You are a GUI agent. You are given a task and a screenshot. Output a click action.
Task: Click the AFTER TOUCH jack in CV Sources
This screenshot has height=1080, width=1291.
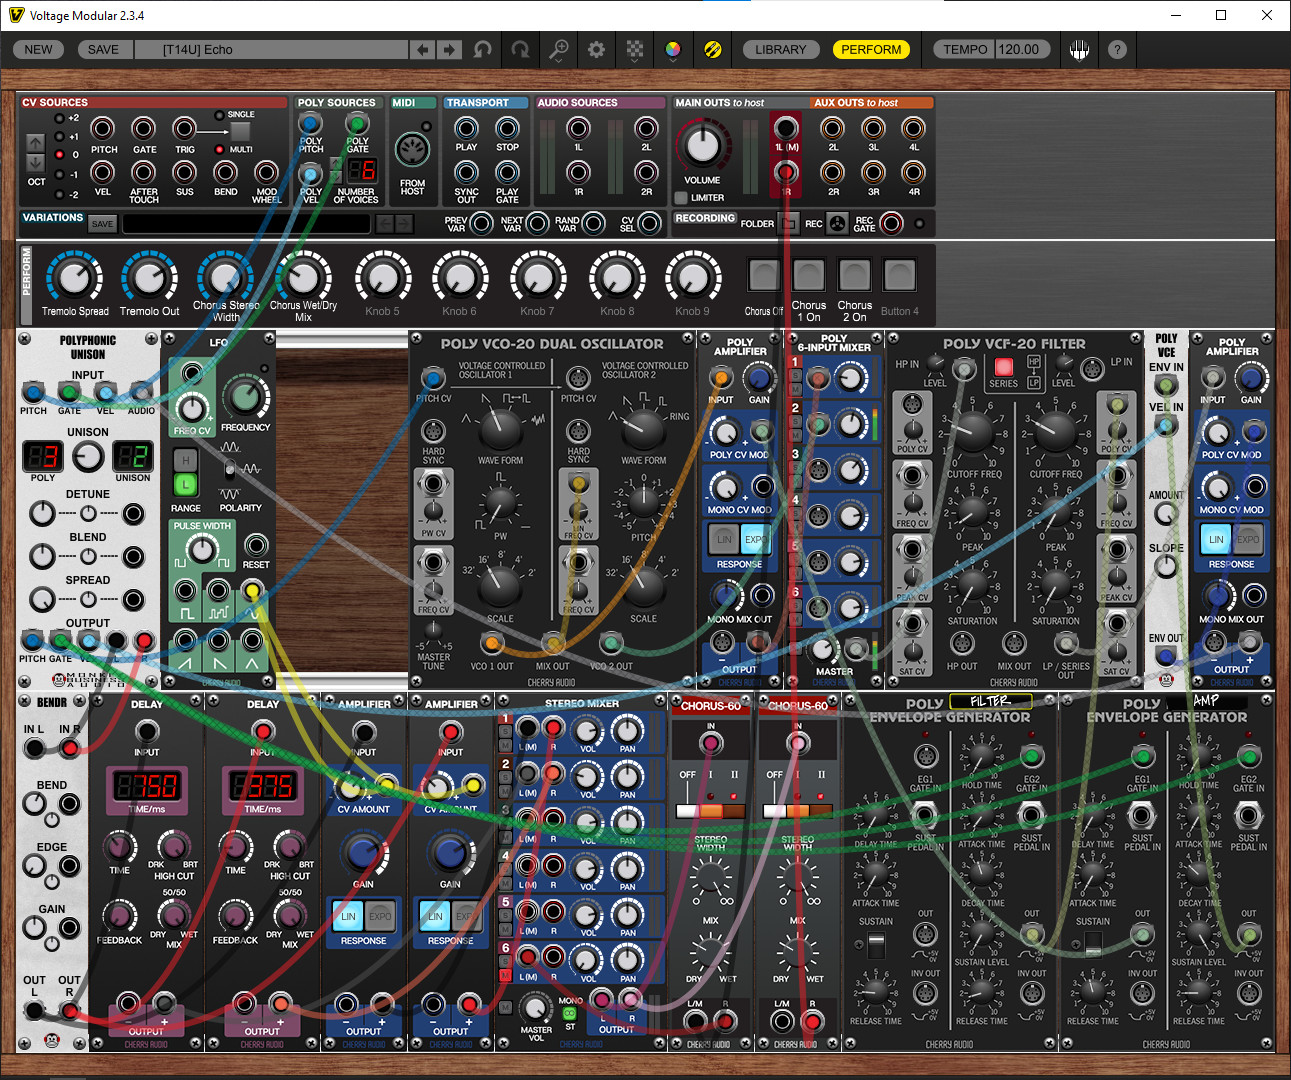tap(144, 172)
